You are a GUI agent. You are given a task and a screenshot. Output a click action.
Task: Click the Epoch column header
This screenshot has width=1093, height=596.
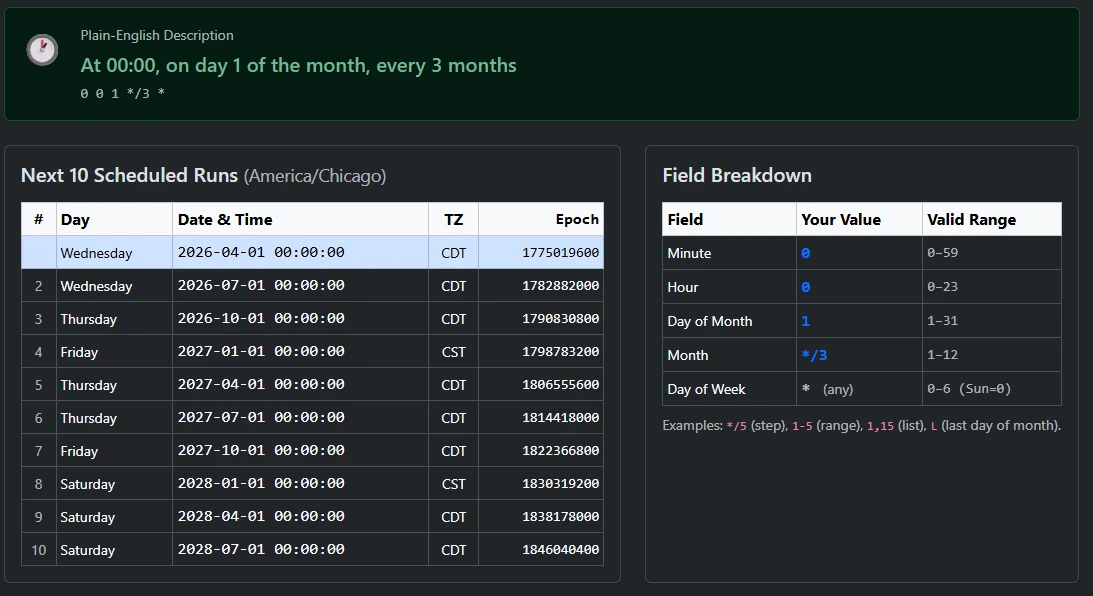[580, 219]
